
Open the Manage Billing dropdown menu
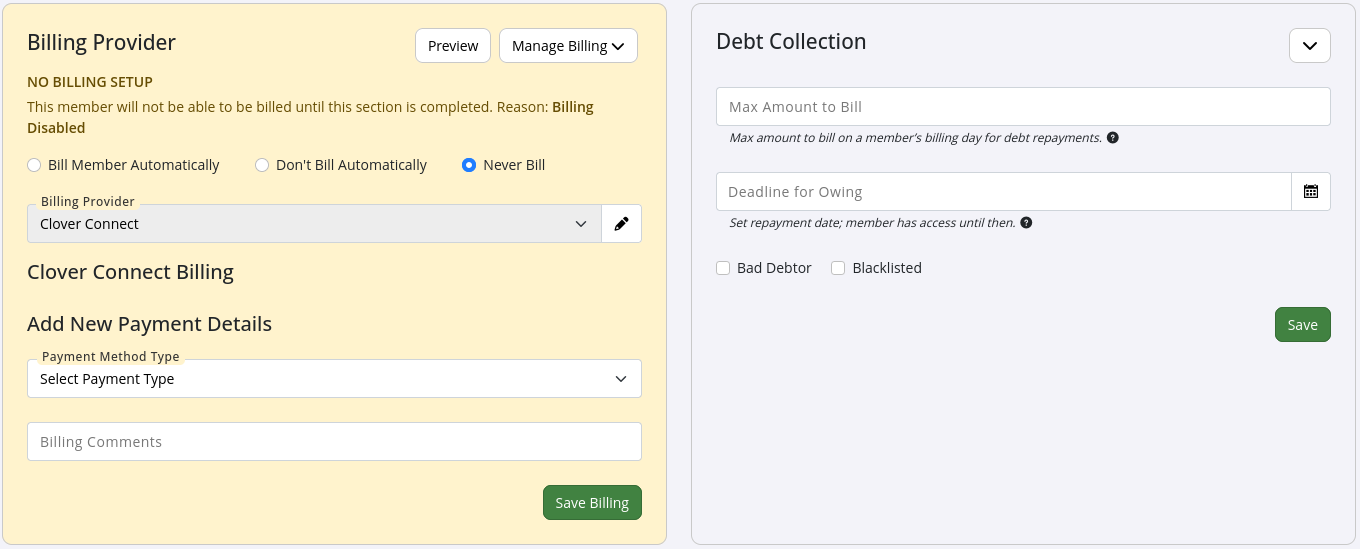point(567,46)
